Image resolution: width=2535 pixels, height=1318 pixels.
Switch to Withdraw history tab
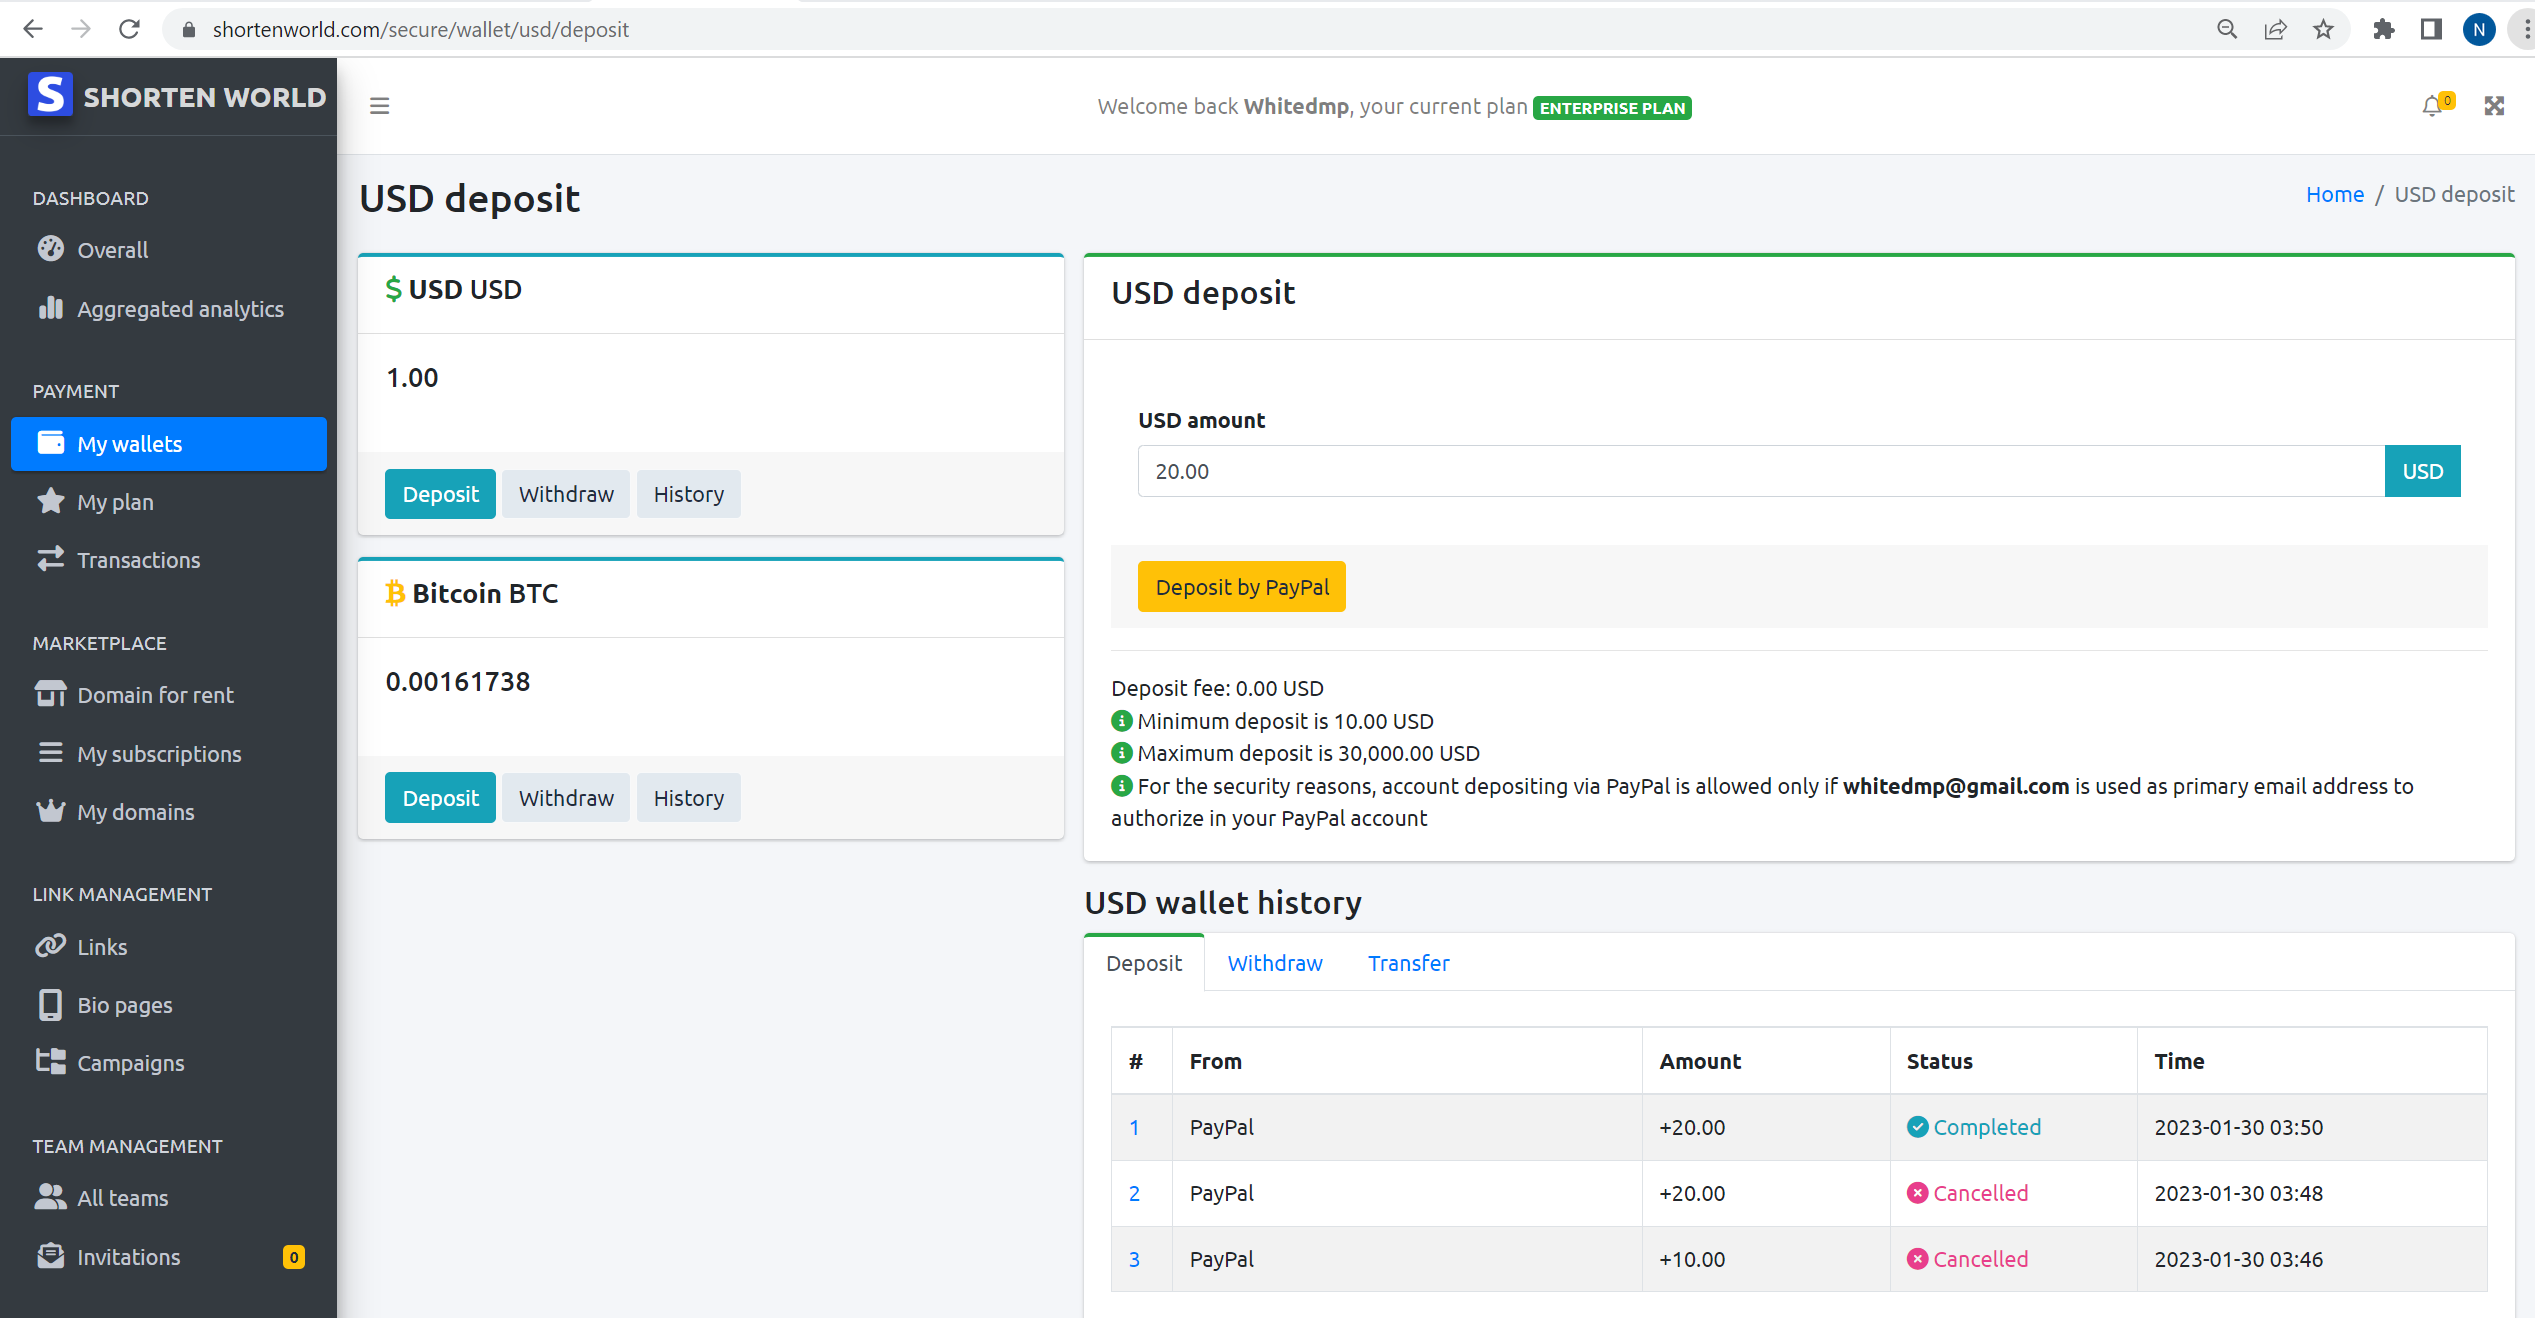(x=1275, y=963)
